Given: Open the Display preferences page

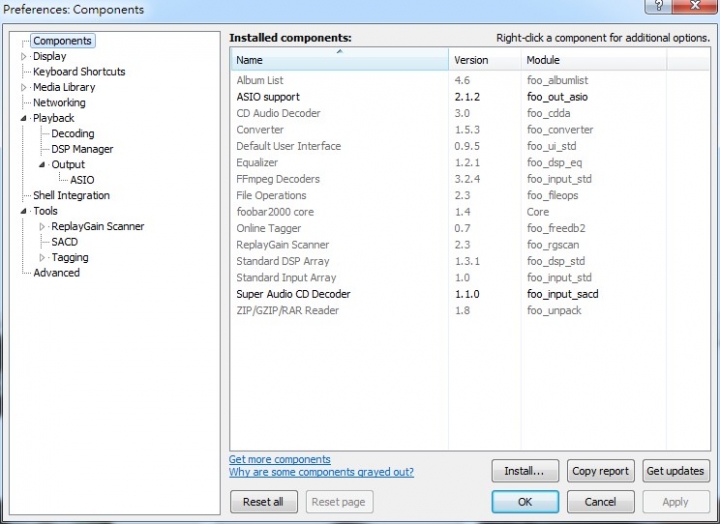Looking at the screenshot, I should pyautogui.click(x=50, y=56).
